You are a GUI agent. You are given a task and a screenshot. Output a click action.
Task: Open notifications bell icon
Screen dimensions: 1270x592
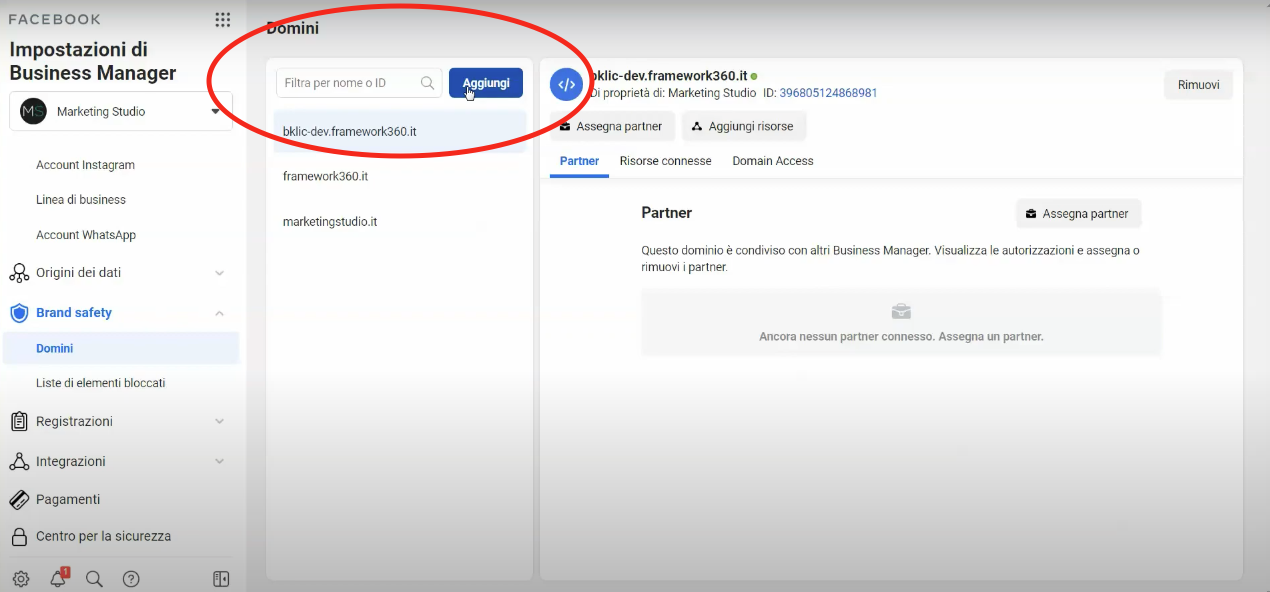point(58,578)
